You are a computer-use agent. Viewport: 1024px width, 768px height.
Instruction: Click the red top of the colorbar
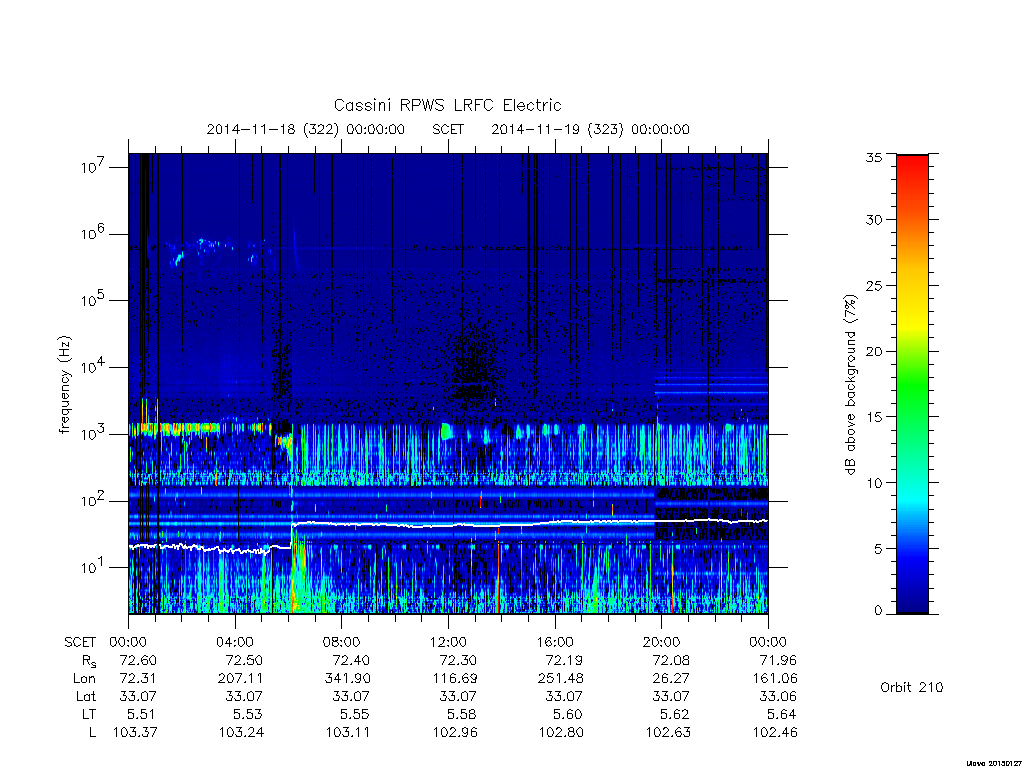coord(912,165)
